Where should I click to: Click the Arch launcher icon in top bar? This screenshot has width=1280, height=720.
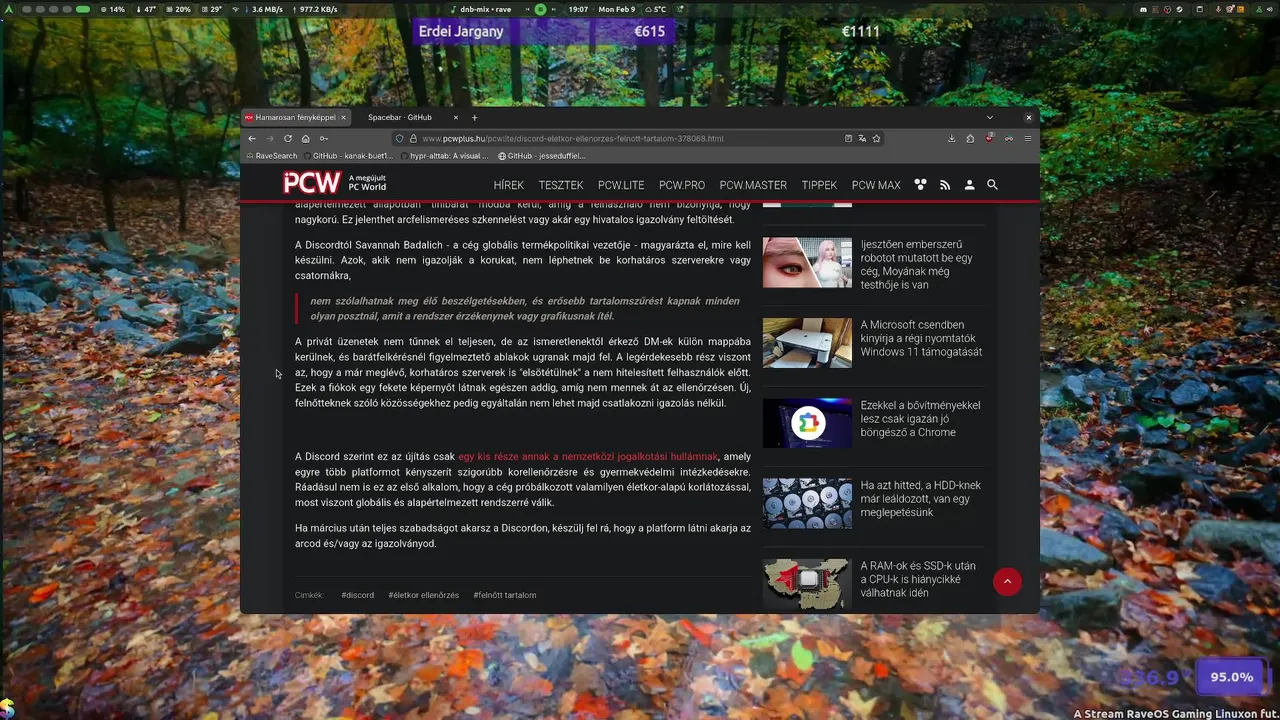point(8,9)
